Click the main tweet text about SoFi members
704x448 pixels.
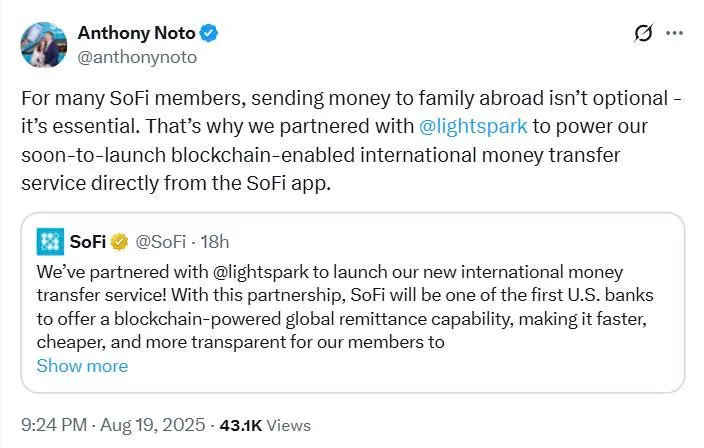pyautogui.click(x=351, y=141)
